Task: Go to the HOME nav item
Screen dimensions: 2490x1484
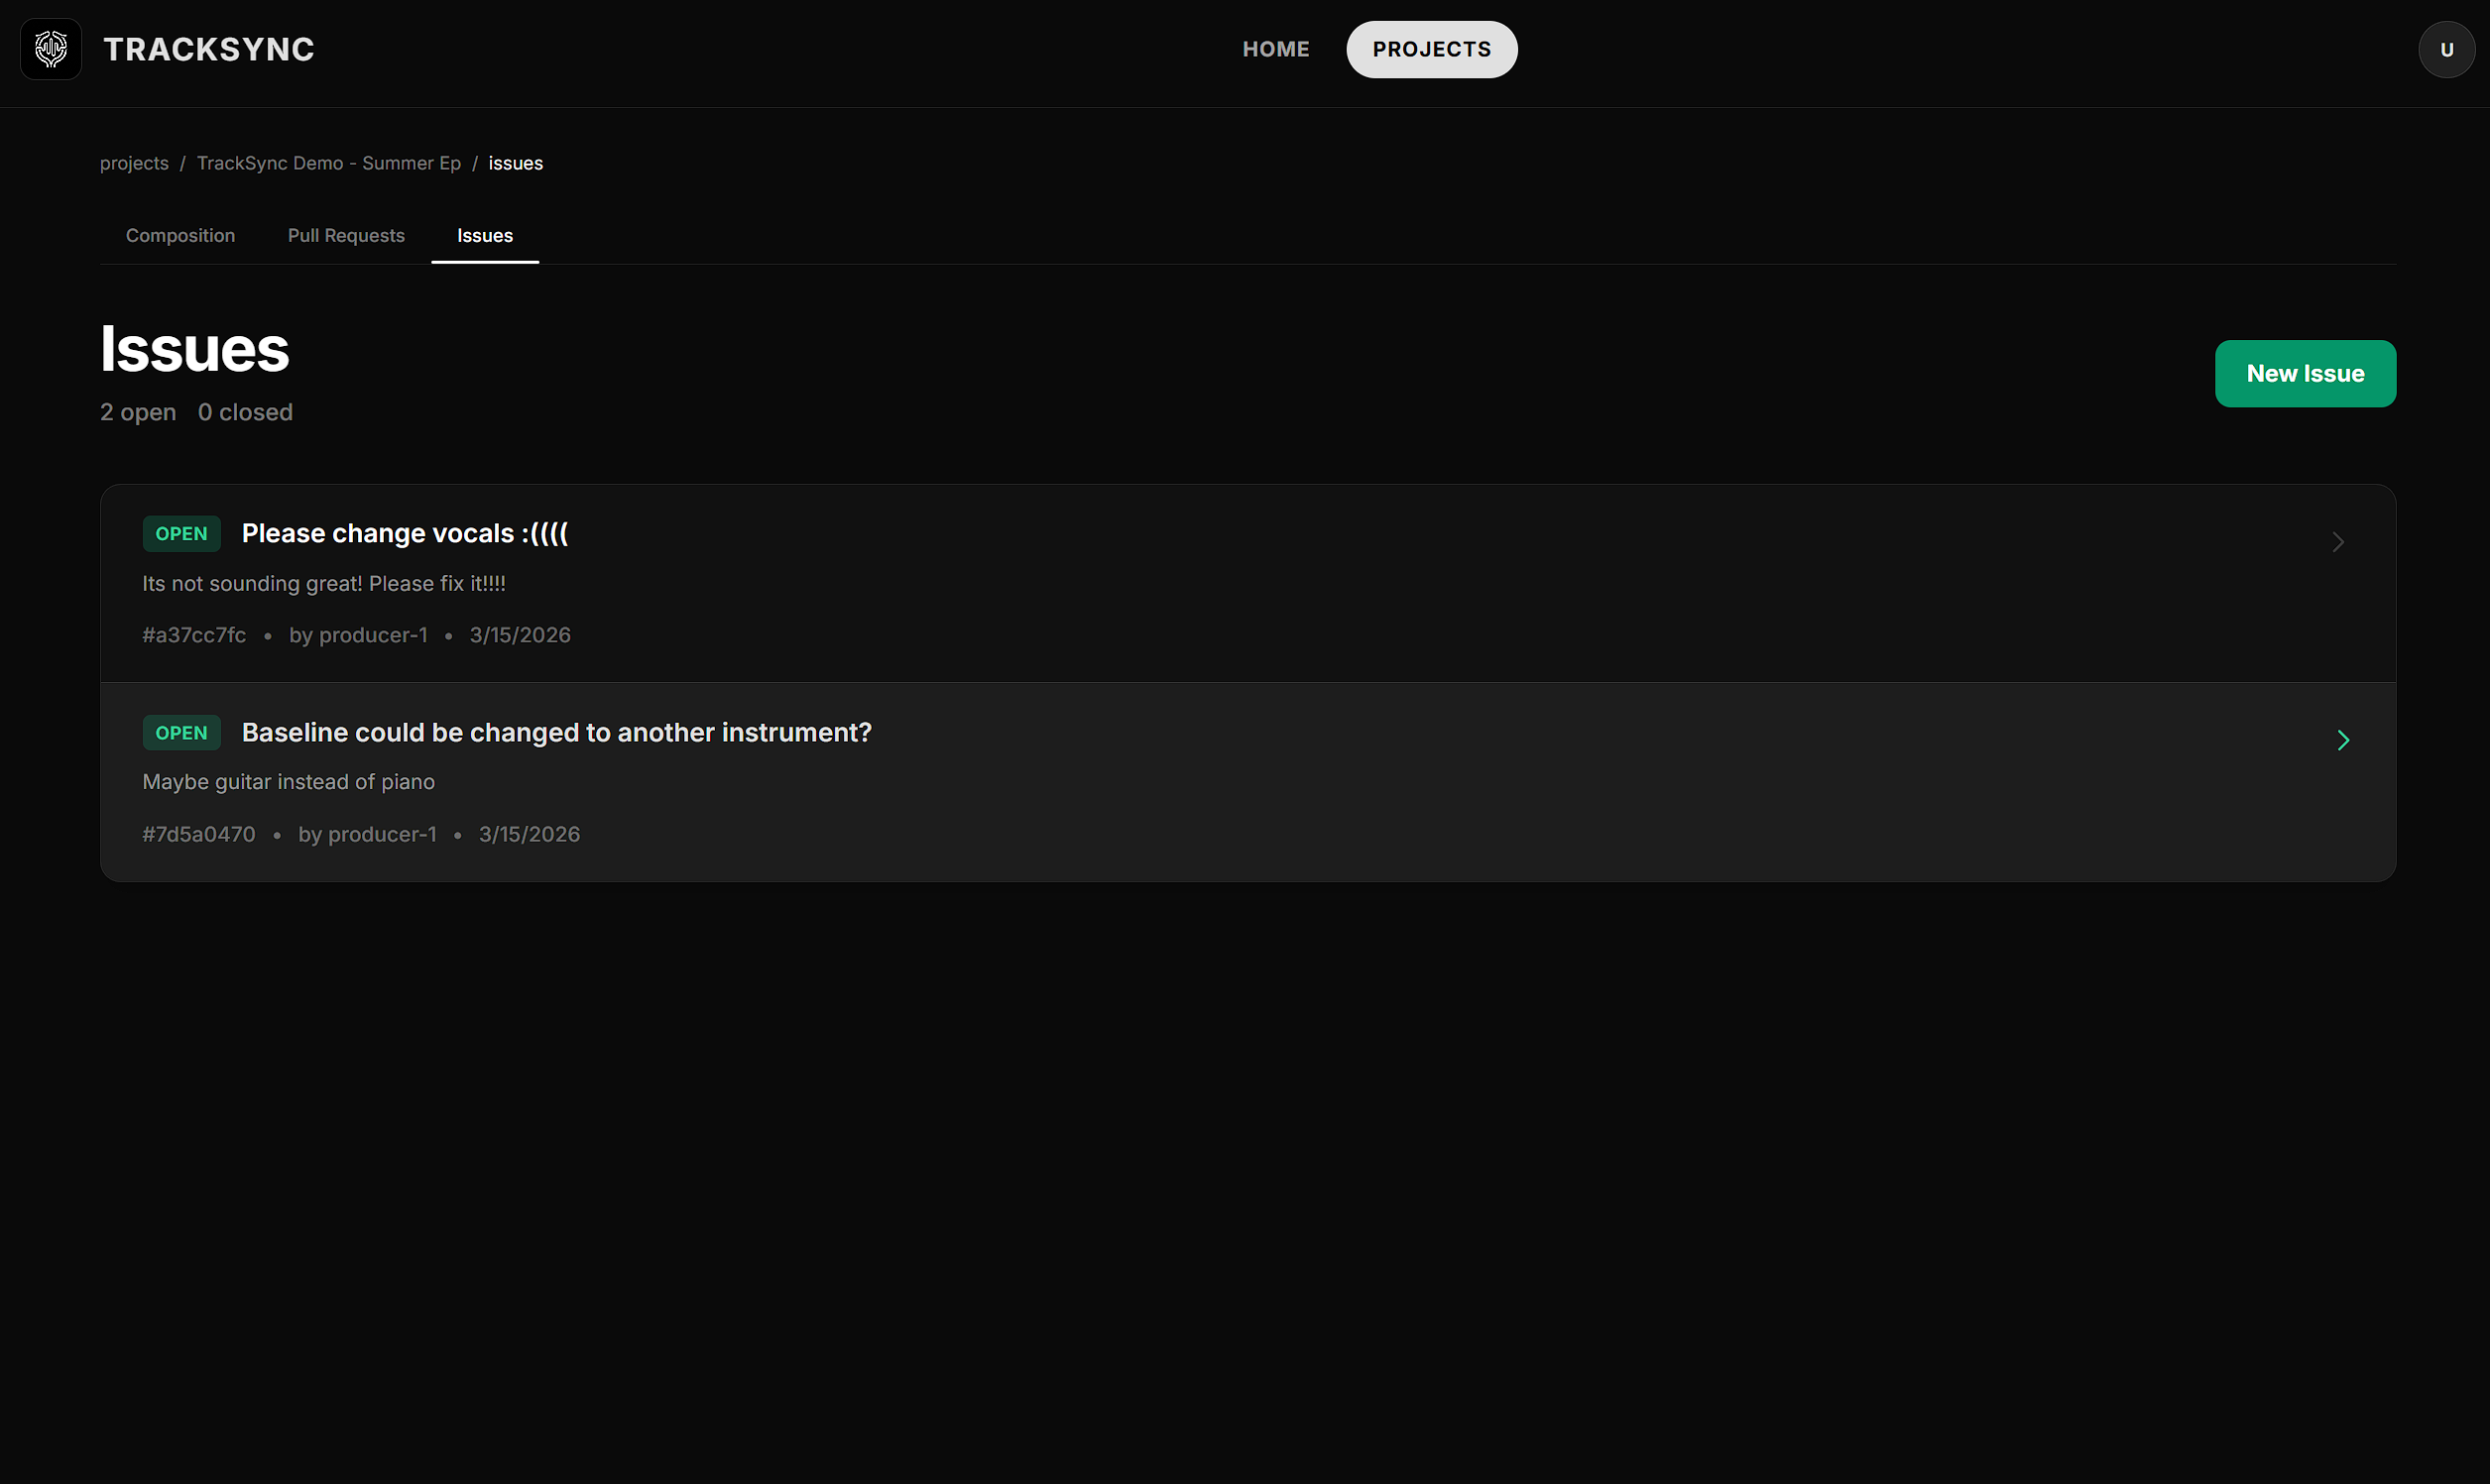Action: pos(1275,49)
